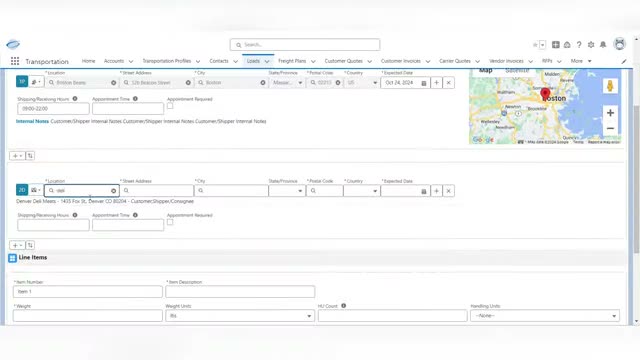Toggle Appointment Required for second stop
This screenshot has width=640, height=360.
[170, 222]
